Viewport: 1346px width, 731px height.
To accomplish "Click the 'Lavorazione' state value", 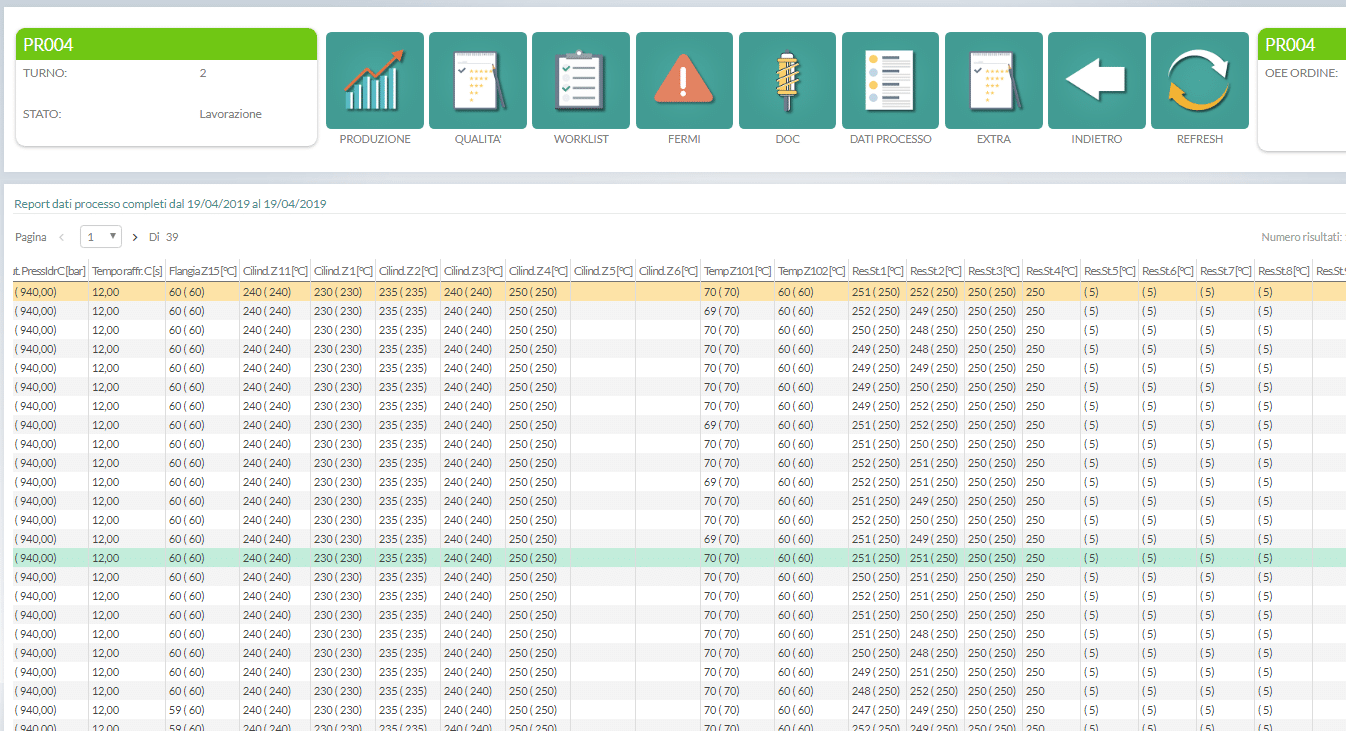I will click(230, 114).
